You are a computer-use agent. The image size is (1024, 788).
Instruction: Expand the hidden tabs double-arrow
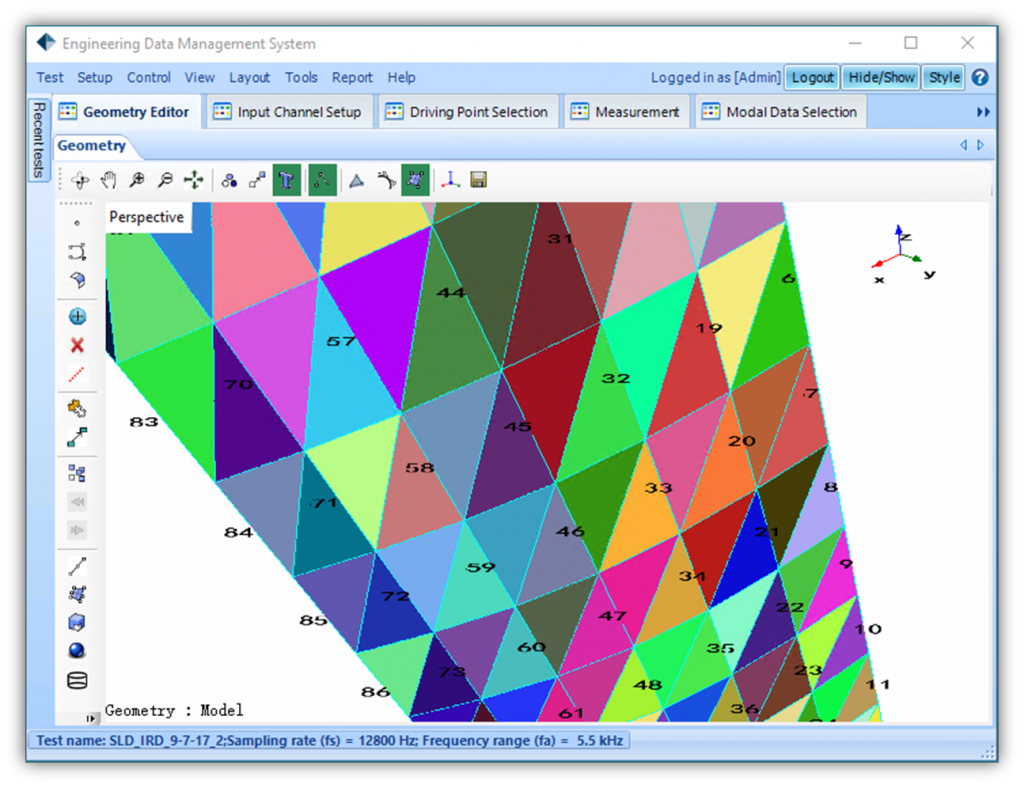pyautogui.click(x=983, y=112)
